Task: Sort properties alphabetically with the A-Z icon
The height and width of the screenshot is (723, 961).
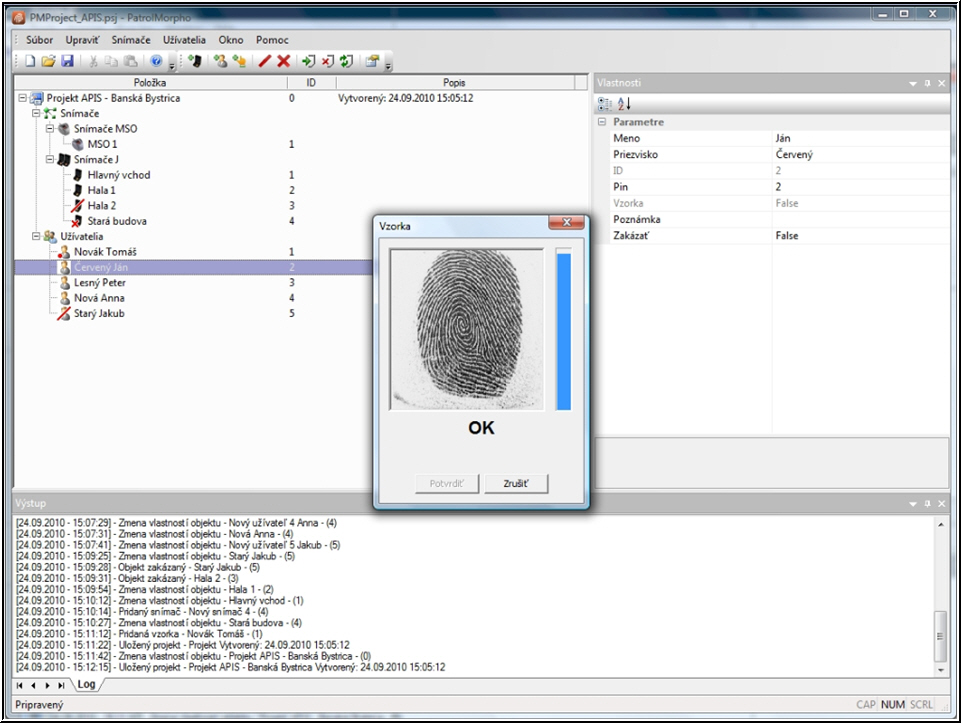Action: 624,103
